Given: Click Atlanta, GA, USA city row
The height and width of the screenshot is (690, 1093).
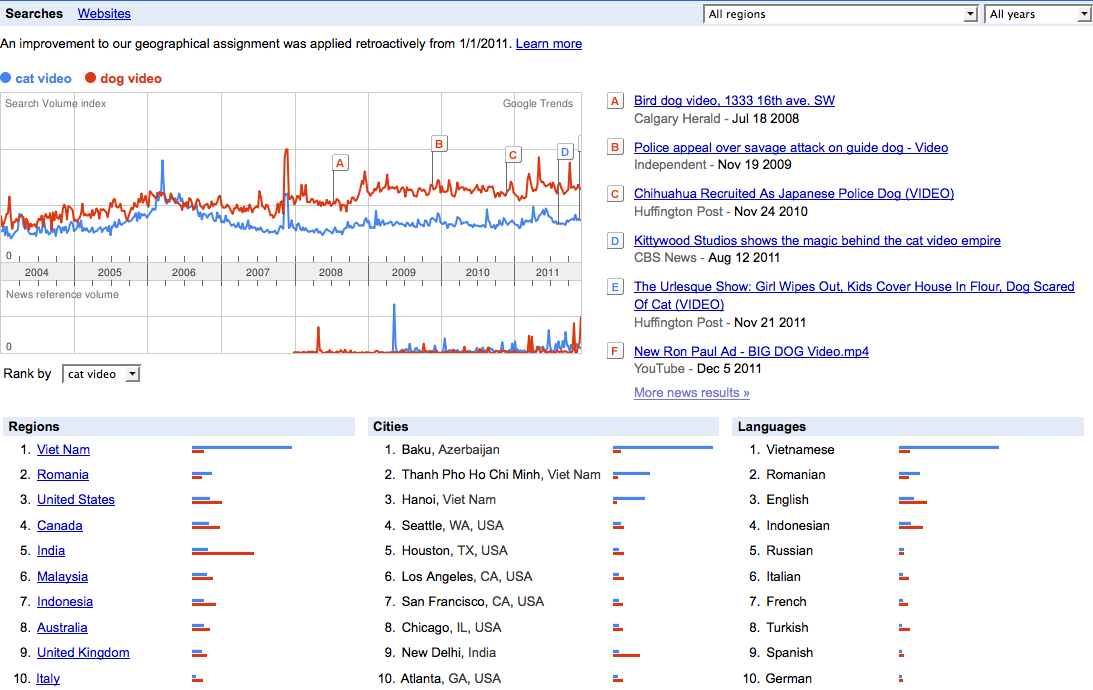Looking at the screenshot, I should click(x=450, y=678).
